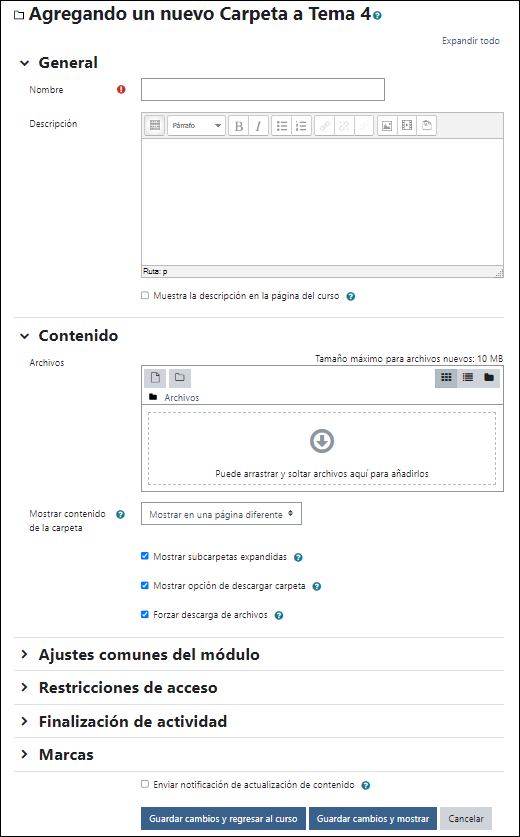The height and width of the screenshot is (837, 520).
Task: Open the Párrafo format dropdown
Action: click(x=196, y=126)
